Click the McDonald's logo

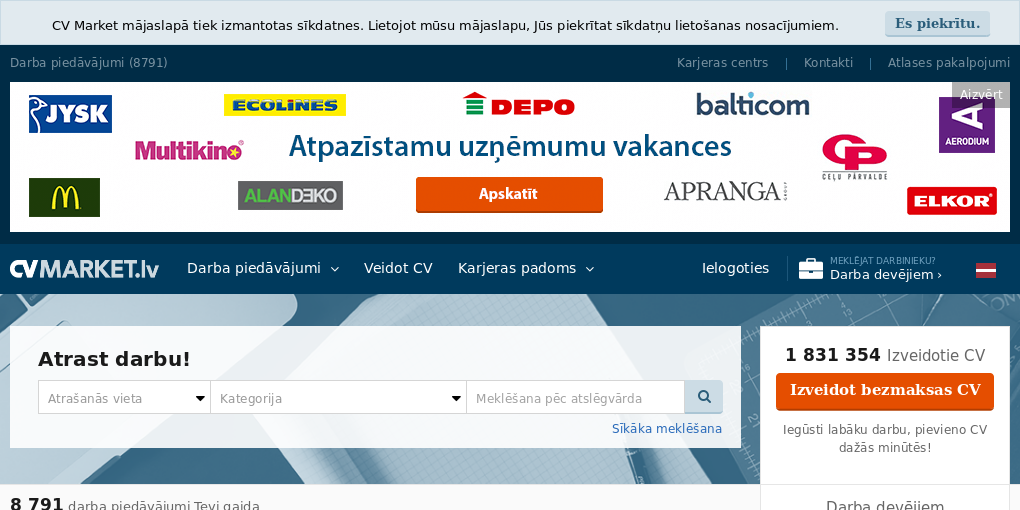(x=64, y=197)
